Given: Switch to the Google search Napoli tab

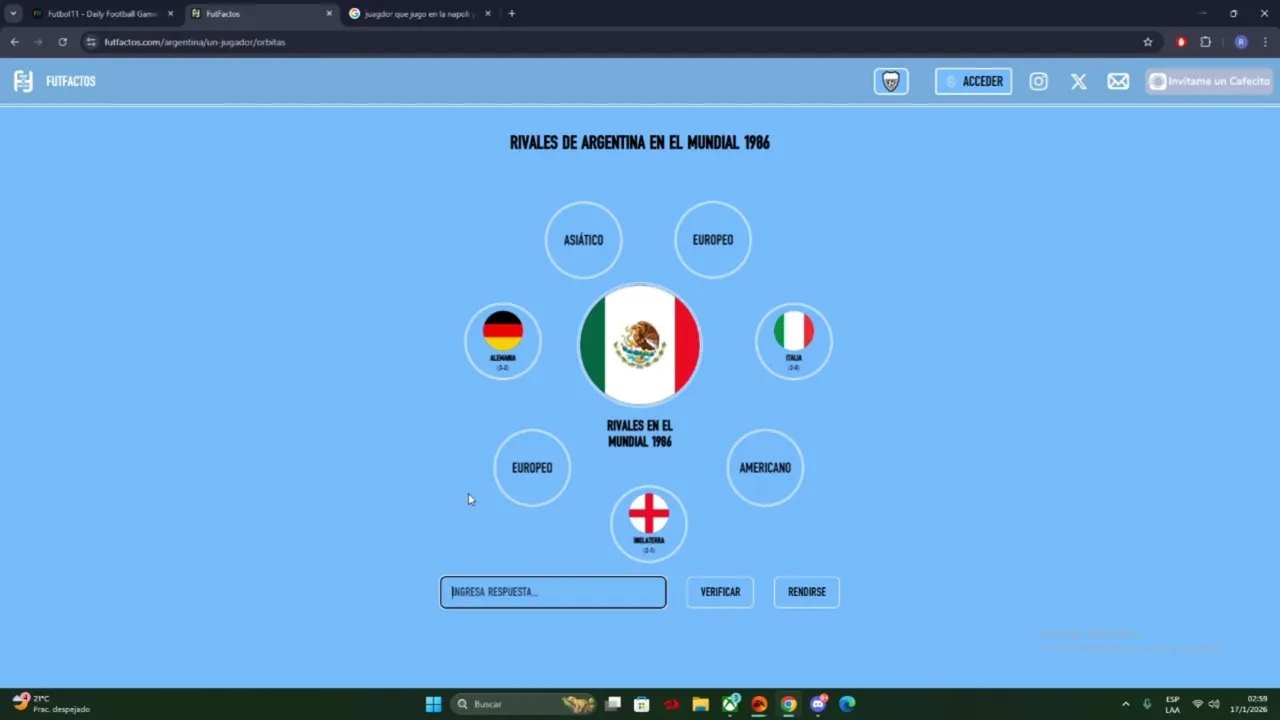Looking at the screenshot, I should click(418, 14).
